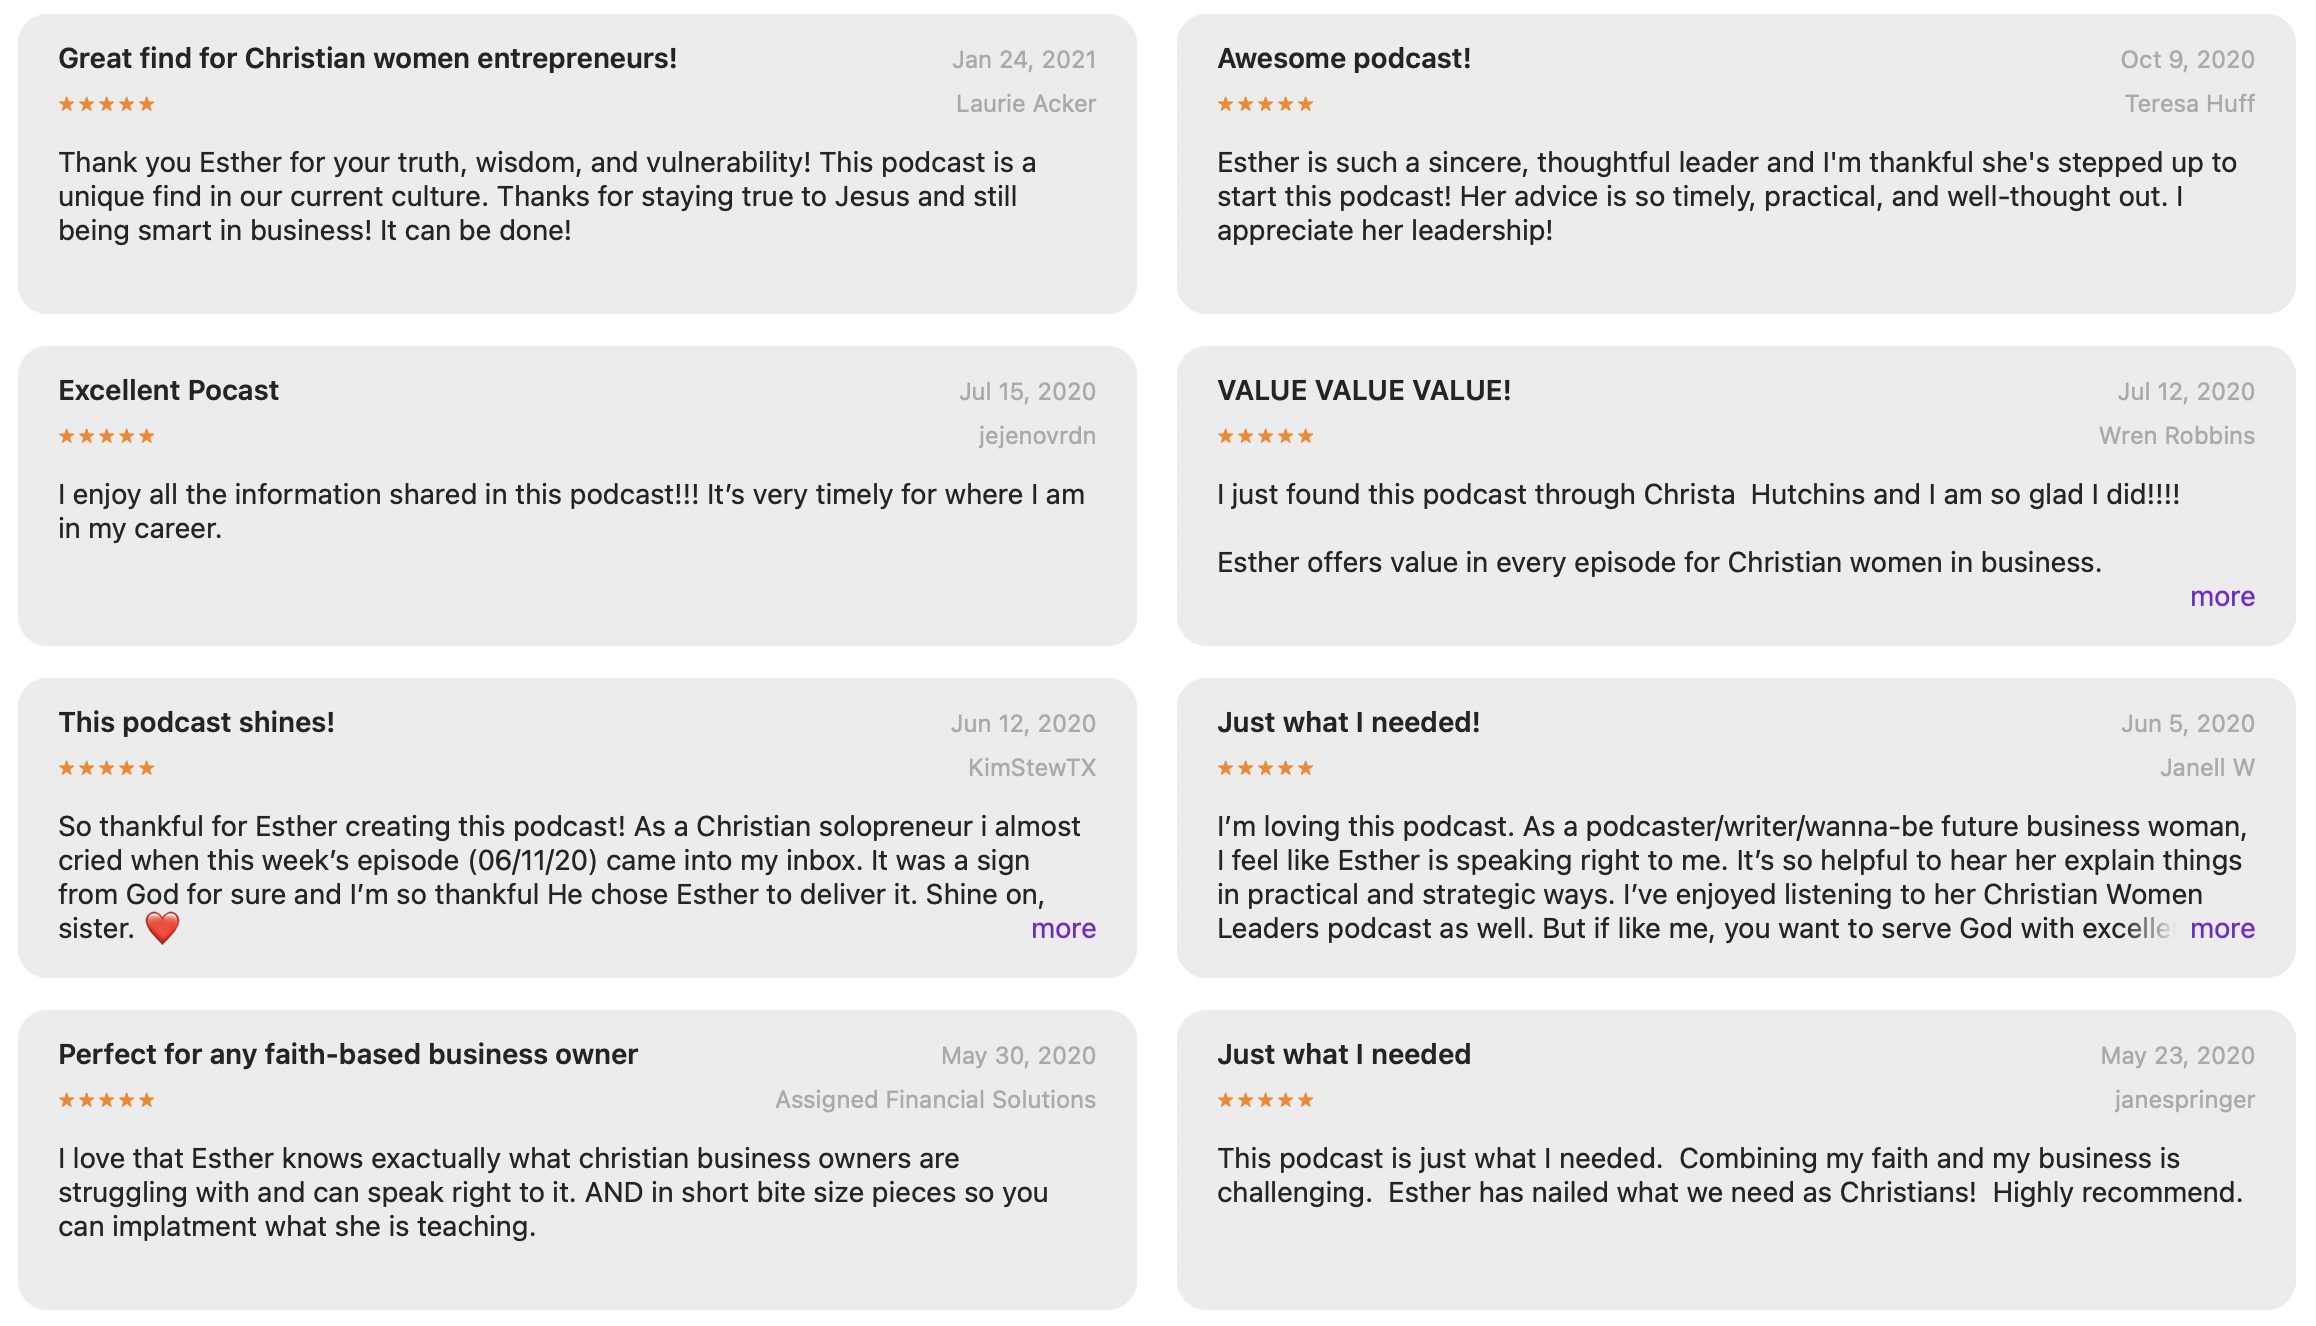Click the janespringer reviewer name
Image resolution: width=2316 pixels, height=1326 pixels.
pyautogui.click(x=2184, y=1100)
